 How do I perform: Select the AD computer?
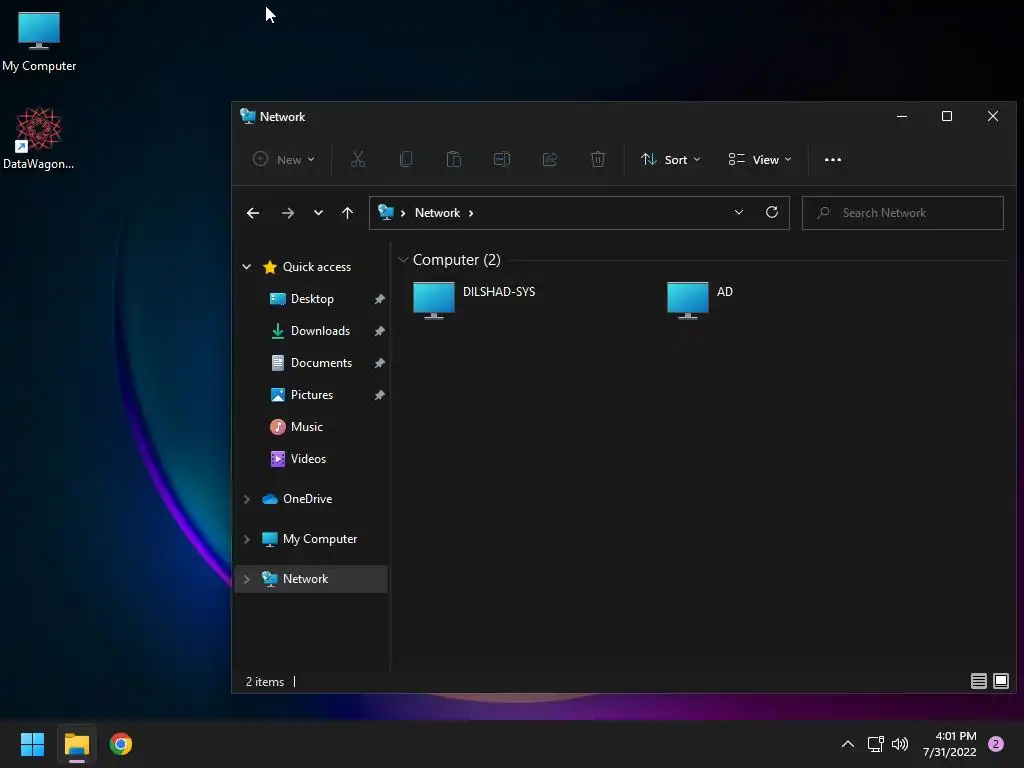coord(700,300)
